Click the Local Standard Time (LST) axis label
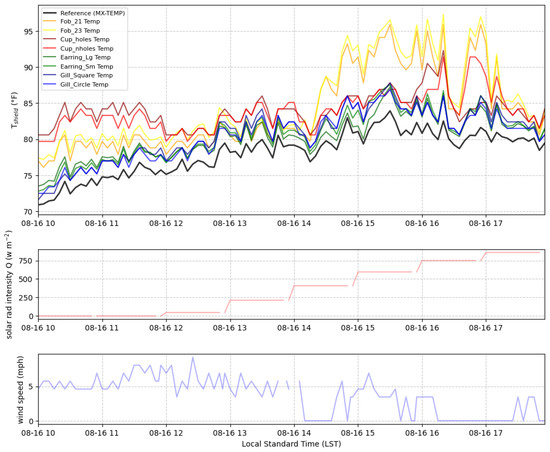This screenshot has width=550, height=452. click(291, 444)
